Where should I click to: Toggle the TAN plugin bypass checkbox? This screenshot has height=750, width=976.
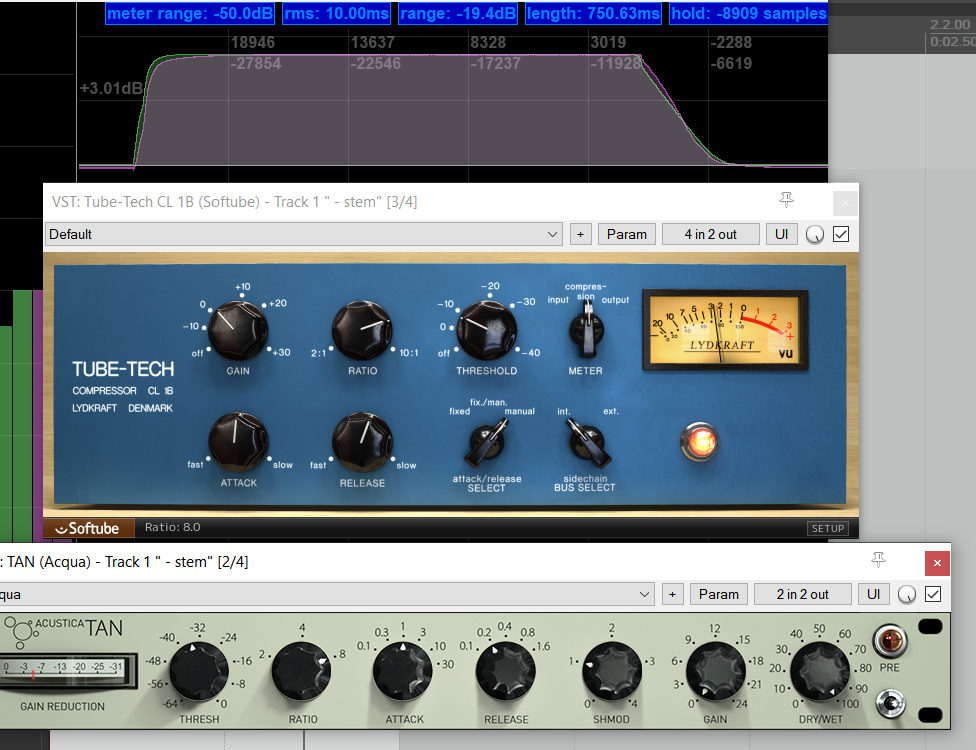pyautogui.click(x=933, y=594)
